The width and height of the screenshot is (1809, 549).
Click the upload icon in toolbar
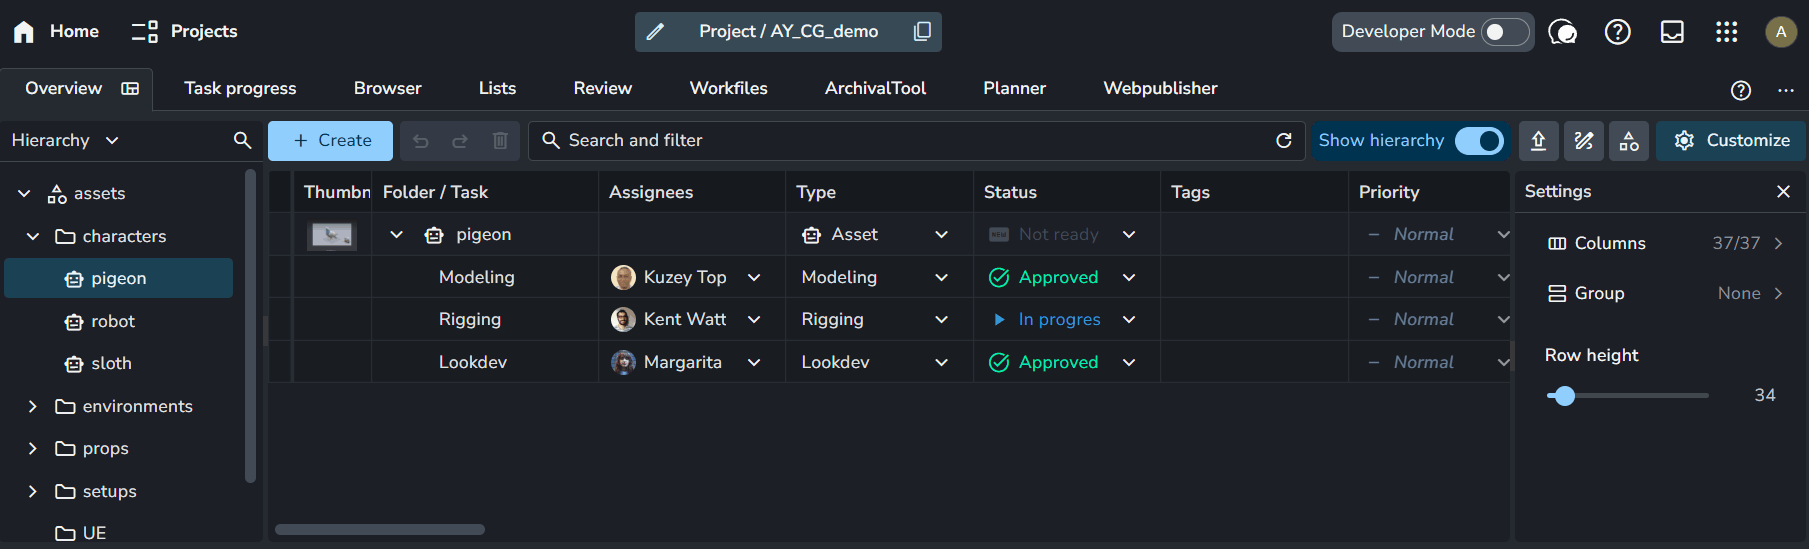(1539, 141)
